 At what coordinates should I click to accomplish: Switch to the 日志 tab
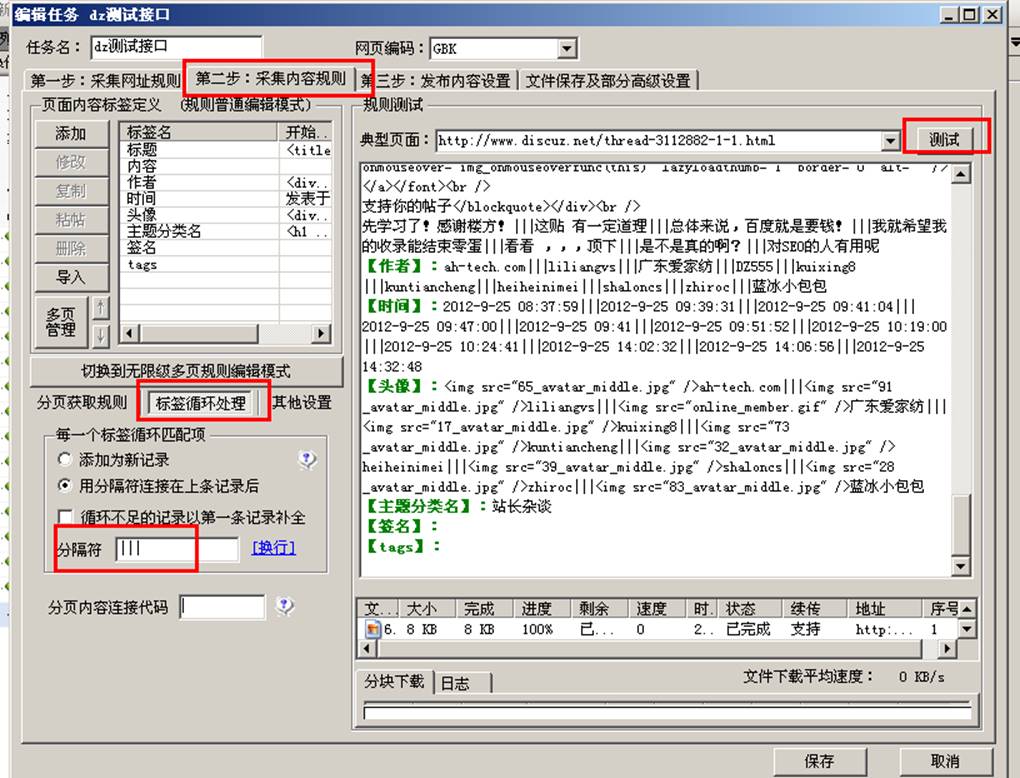pos(454,683)
